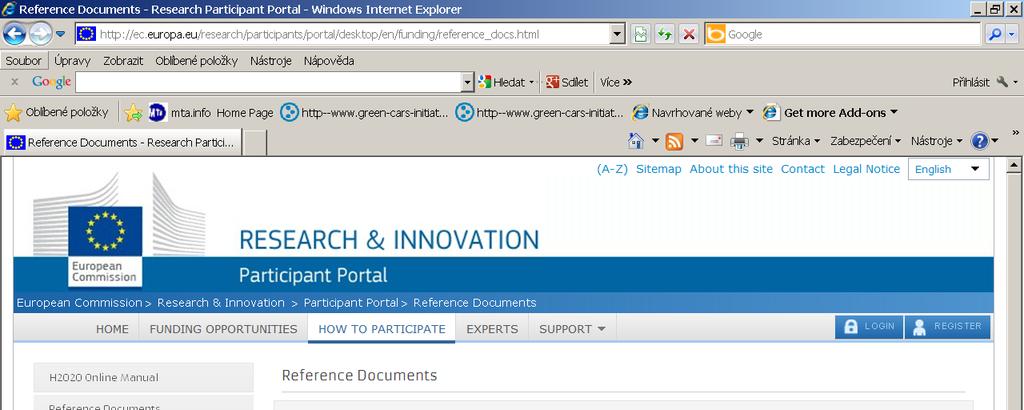Open the Zabezpečení command bar menu

coord(865,140)
